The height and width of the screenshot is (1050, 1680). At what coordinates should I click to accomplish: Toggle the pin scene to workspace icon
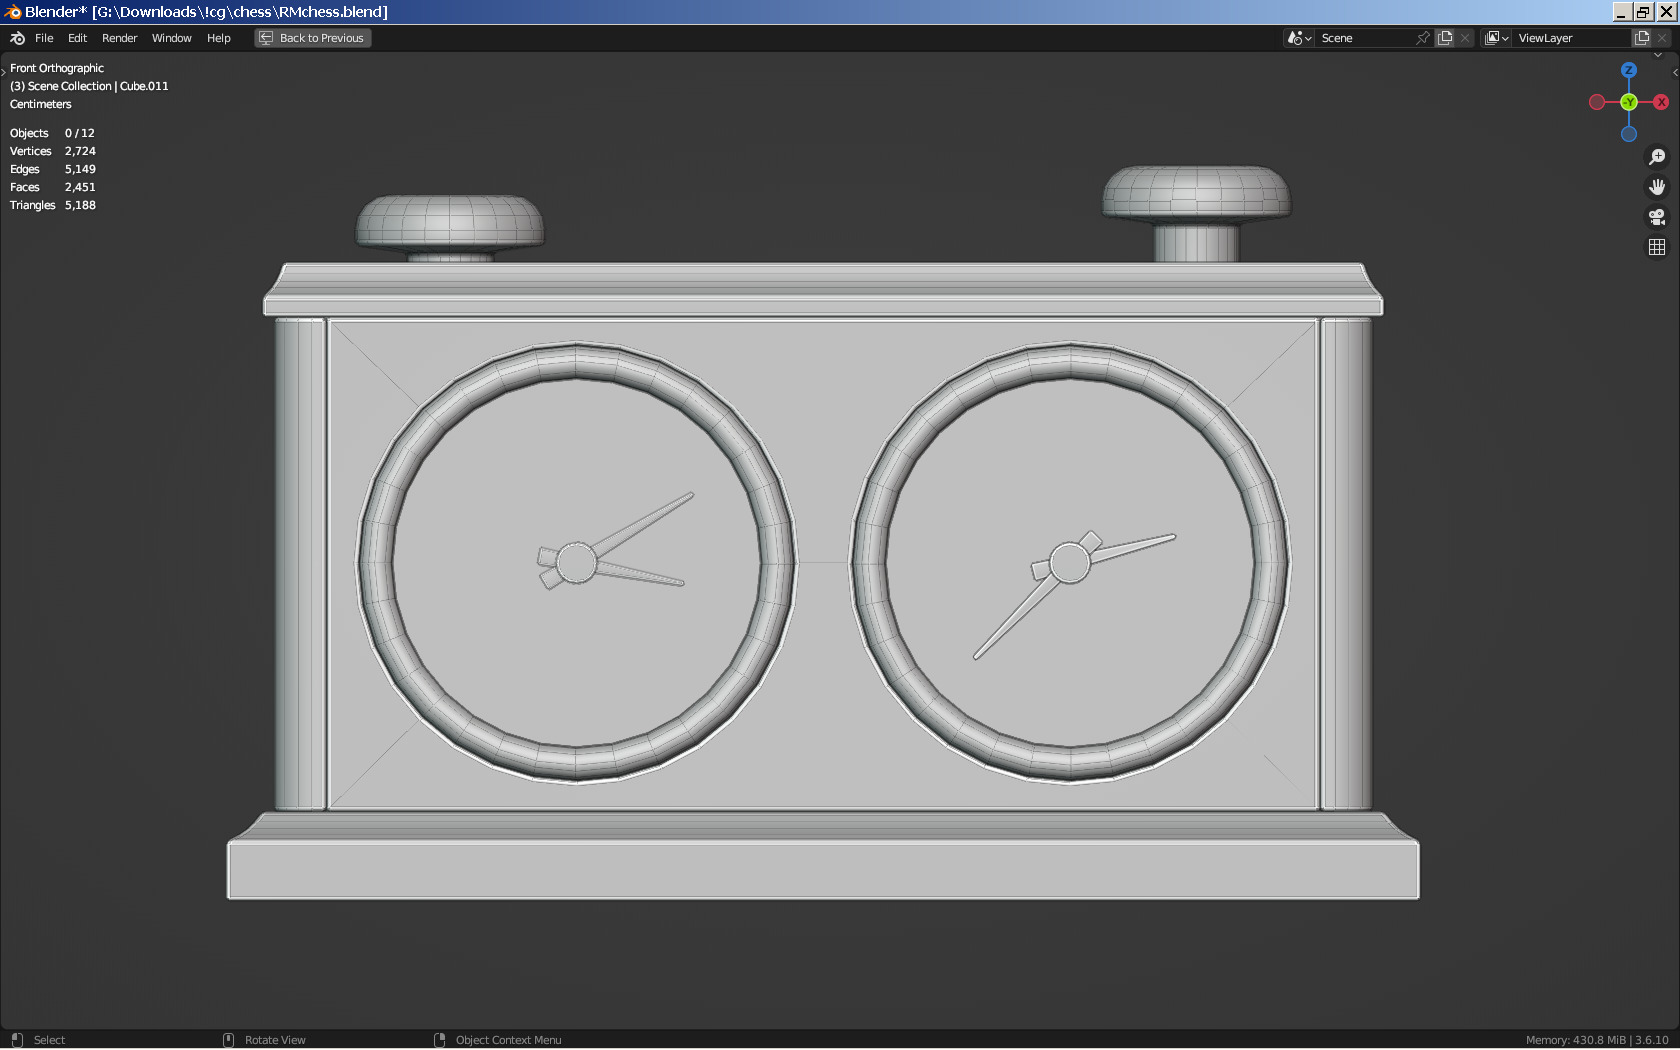(x=1423, y=38)
